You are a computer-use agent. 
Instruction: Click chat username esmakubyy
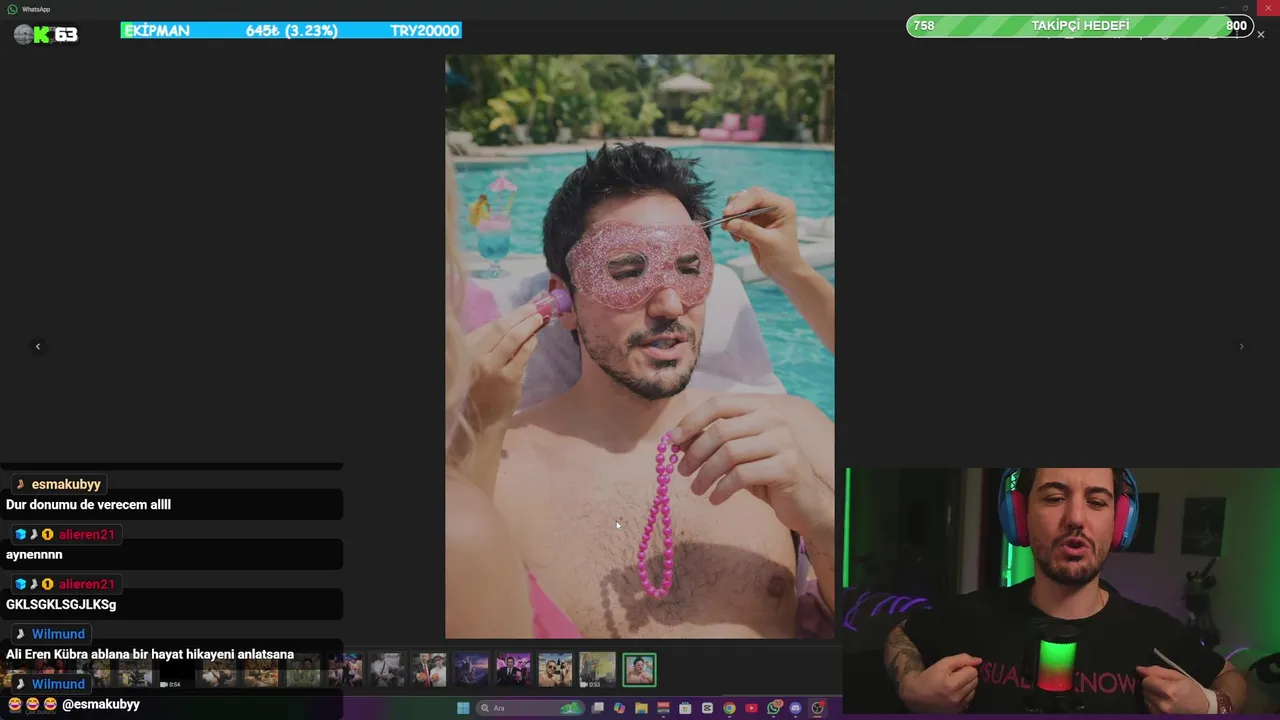coord(66,484)
